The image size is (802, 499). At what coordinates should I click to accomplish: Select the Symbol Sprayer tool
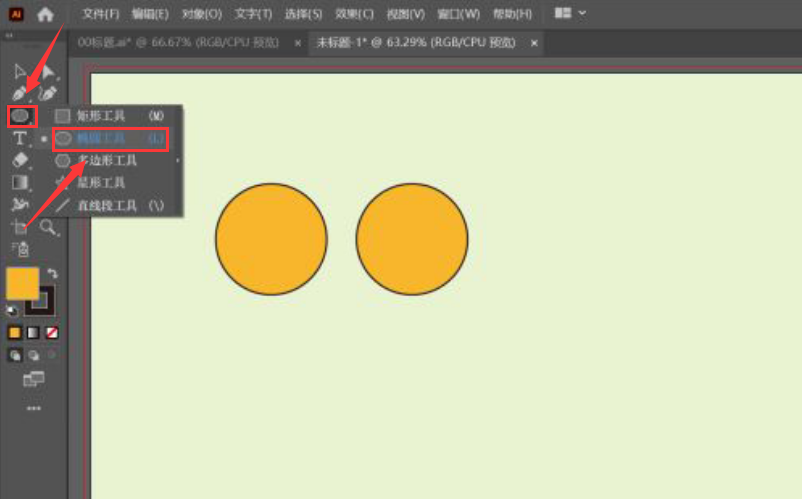tap(20, 250)
